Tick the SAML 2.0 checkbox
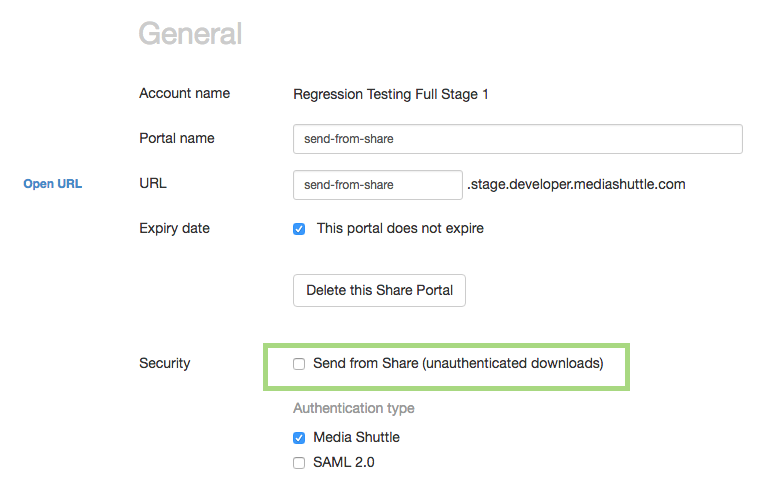 (x=299, y=463)
